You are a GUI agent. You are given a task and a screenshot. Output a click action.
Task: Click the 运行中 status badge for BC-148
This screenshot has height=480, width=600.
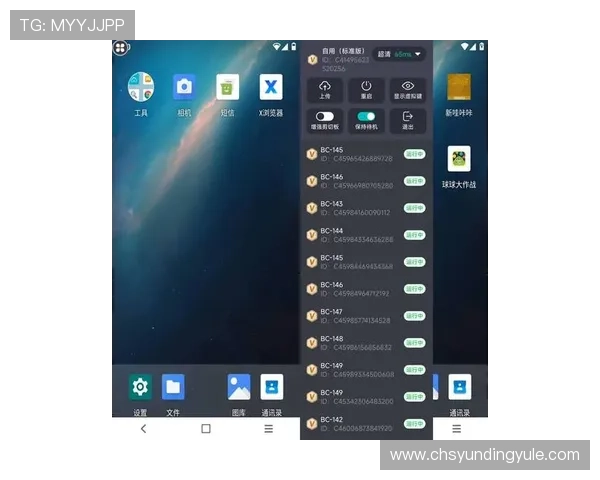[x=414, y=343]
